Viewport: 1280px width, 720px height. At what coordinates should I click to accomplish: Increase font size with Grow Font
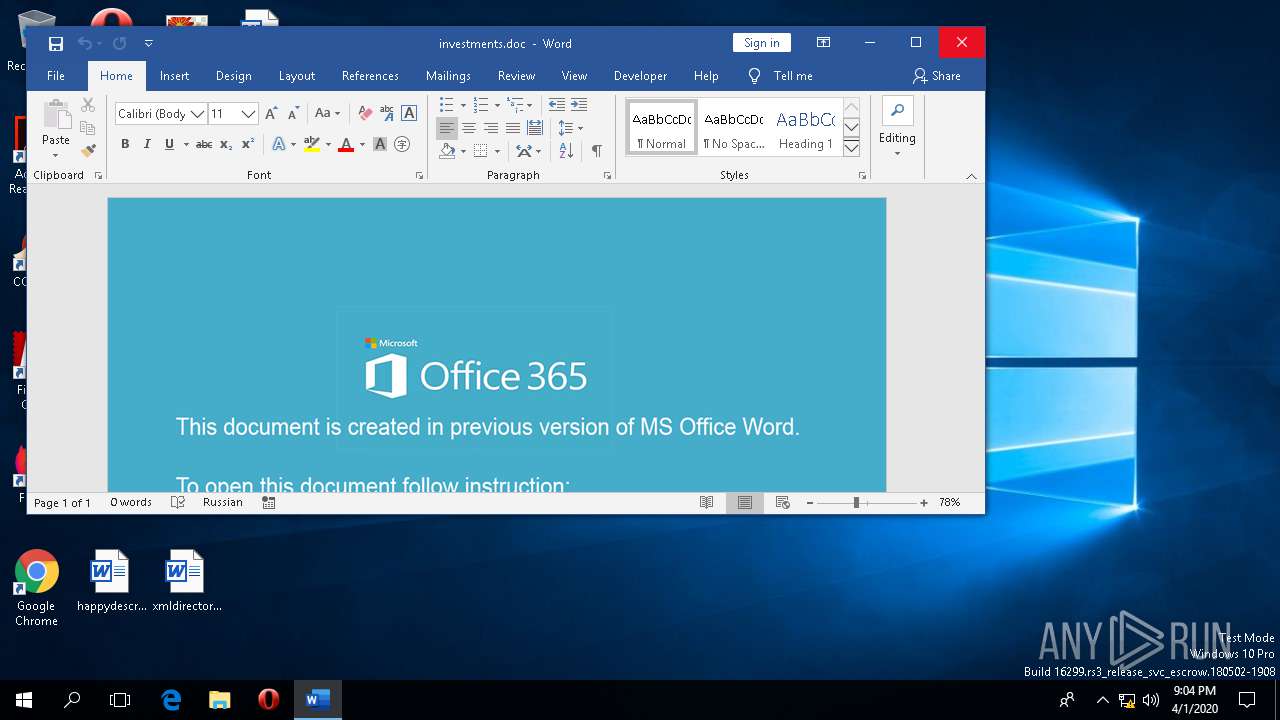pyautogui.click(x=271, y=114)
